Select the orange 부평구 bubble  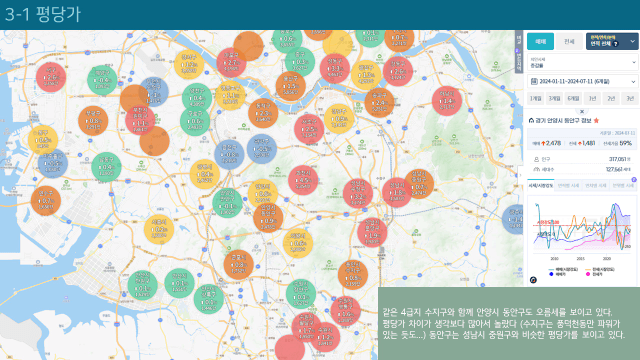(x=93, y=121)
